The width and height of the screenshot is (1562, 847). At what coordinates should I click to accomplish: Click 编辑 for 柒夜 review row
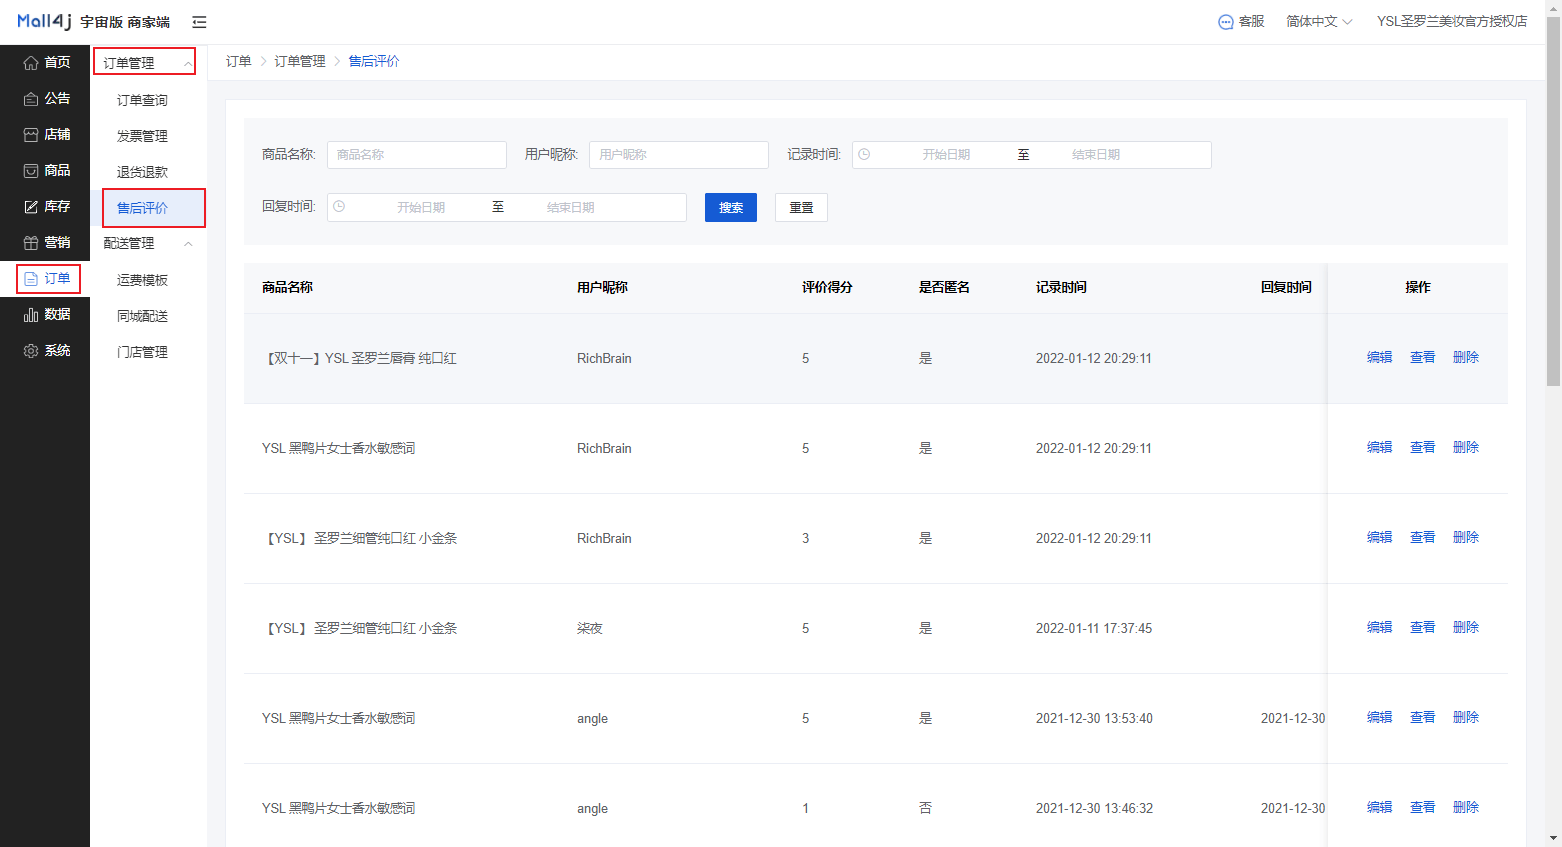(1380, 628)
